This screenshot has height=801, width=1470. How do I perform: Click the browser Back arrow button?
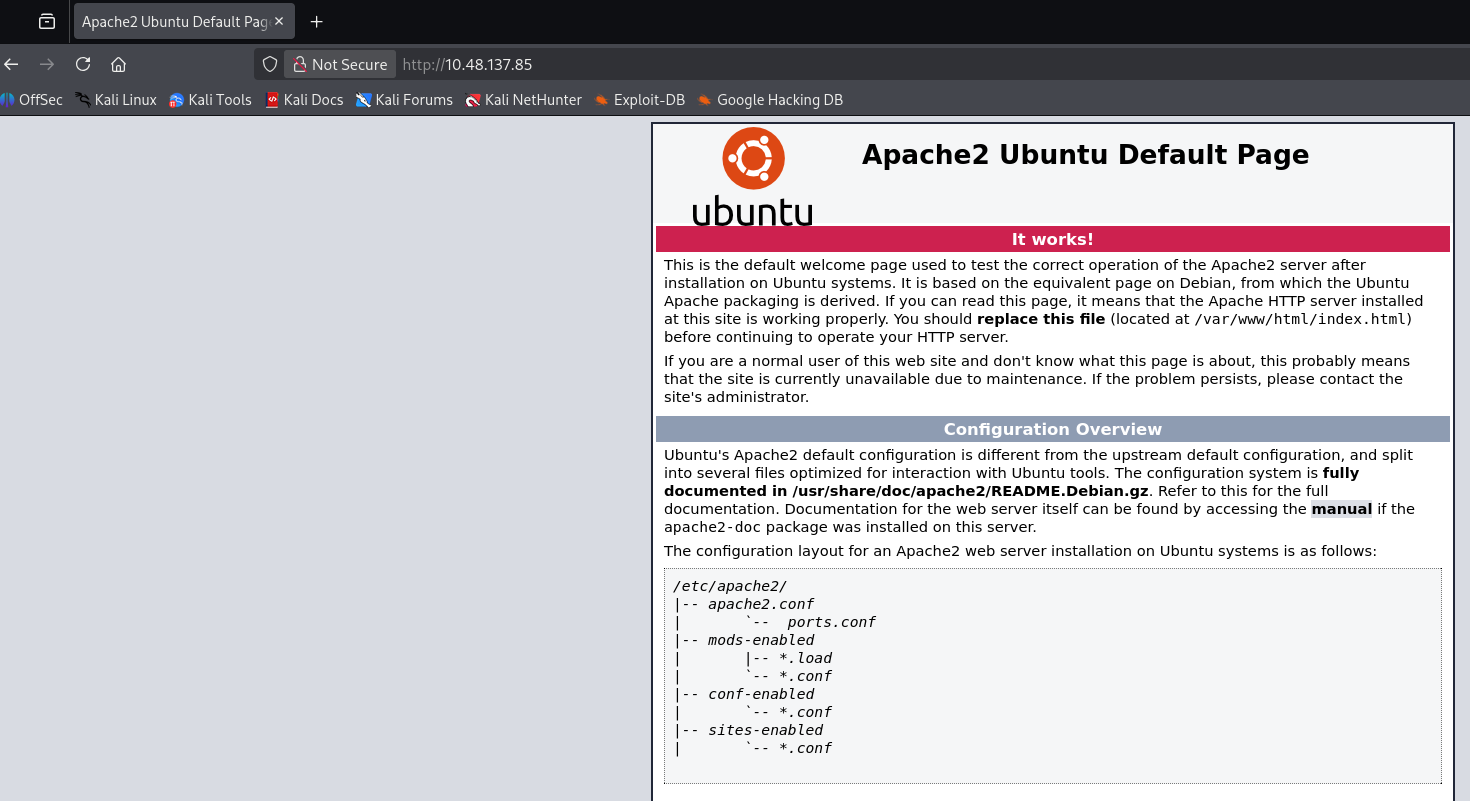coord(11,64)
